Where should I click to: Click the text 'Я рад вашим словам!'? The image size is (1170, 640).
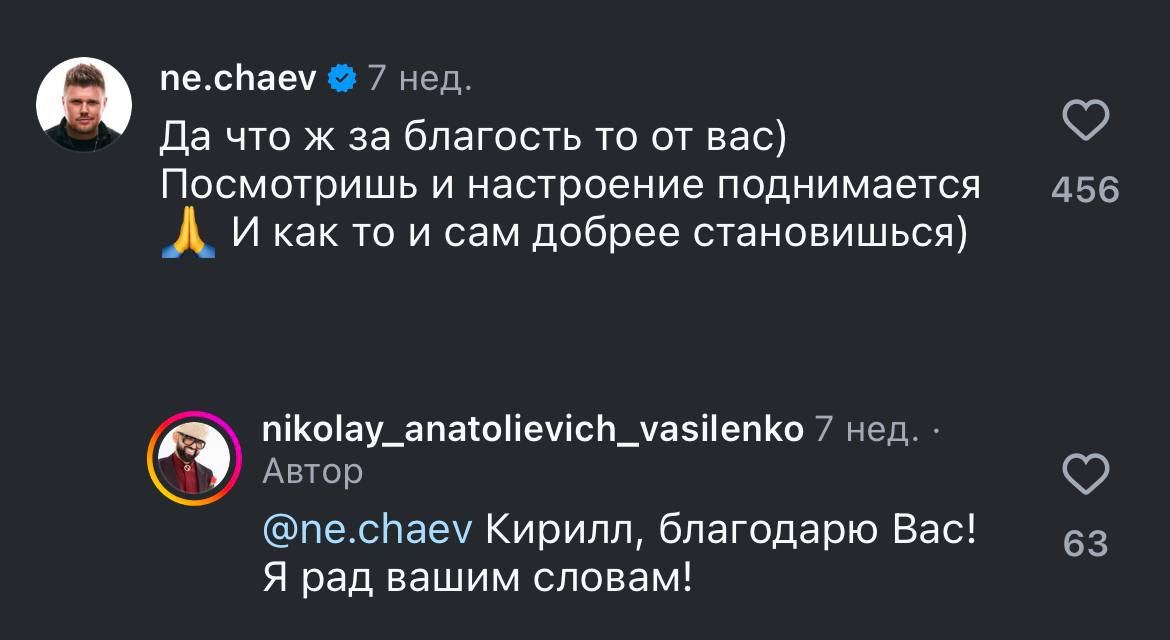point(477,578)
